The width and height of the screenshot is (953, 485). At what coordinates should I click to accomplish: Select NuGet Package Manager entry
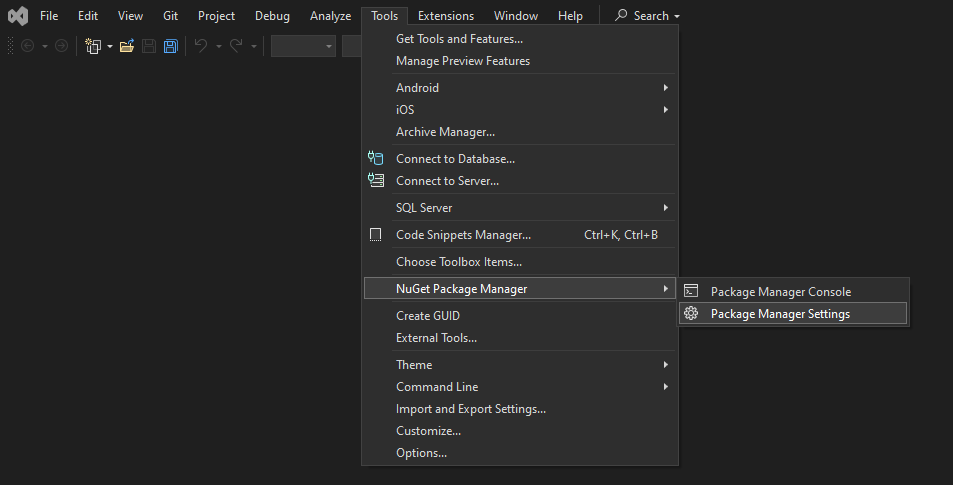(x=520, y=289)
